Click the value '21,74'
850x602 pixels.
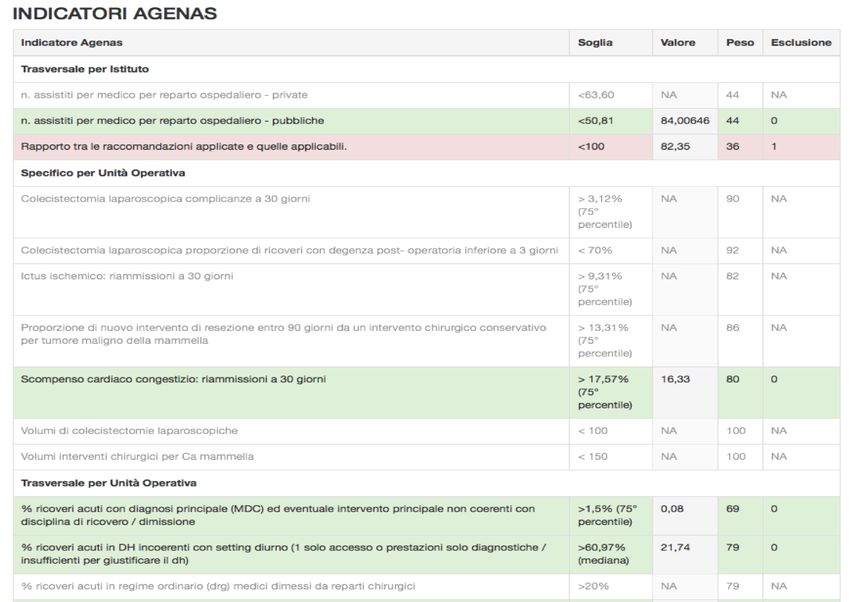(675, 547)
